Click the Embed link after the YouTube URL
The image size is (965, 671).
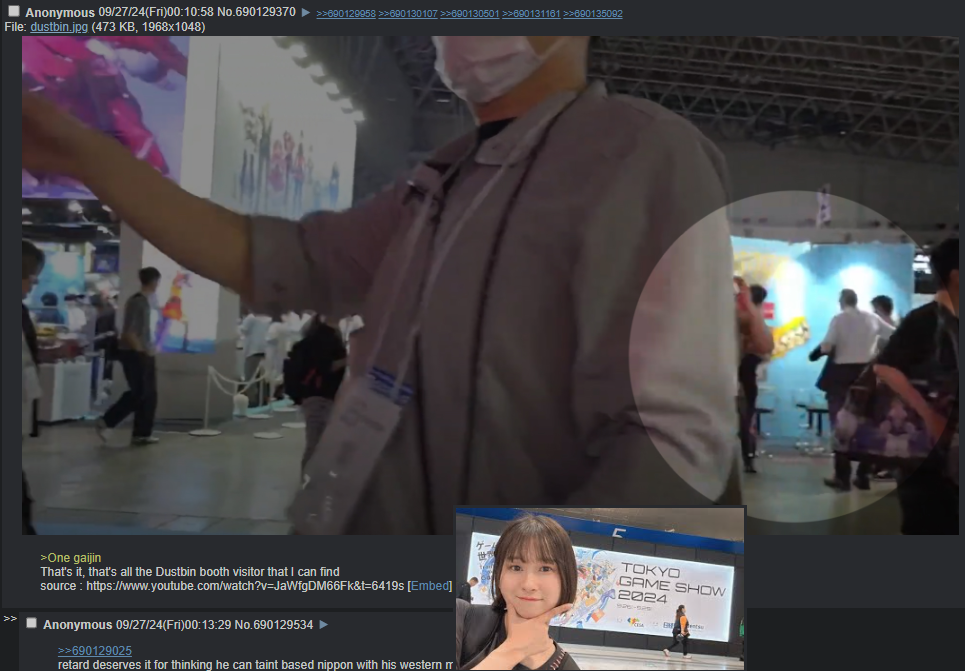(x=430, y=586)
